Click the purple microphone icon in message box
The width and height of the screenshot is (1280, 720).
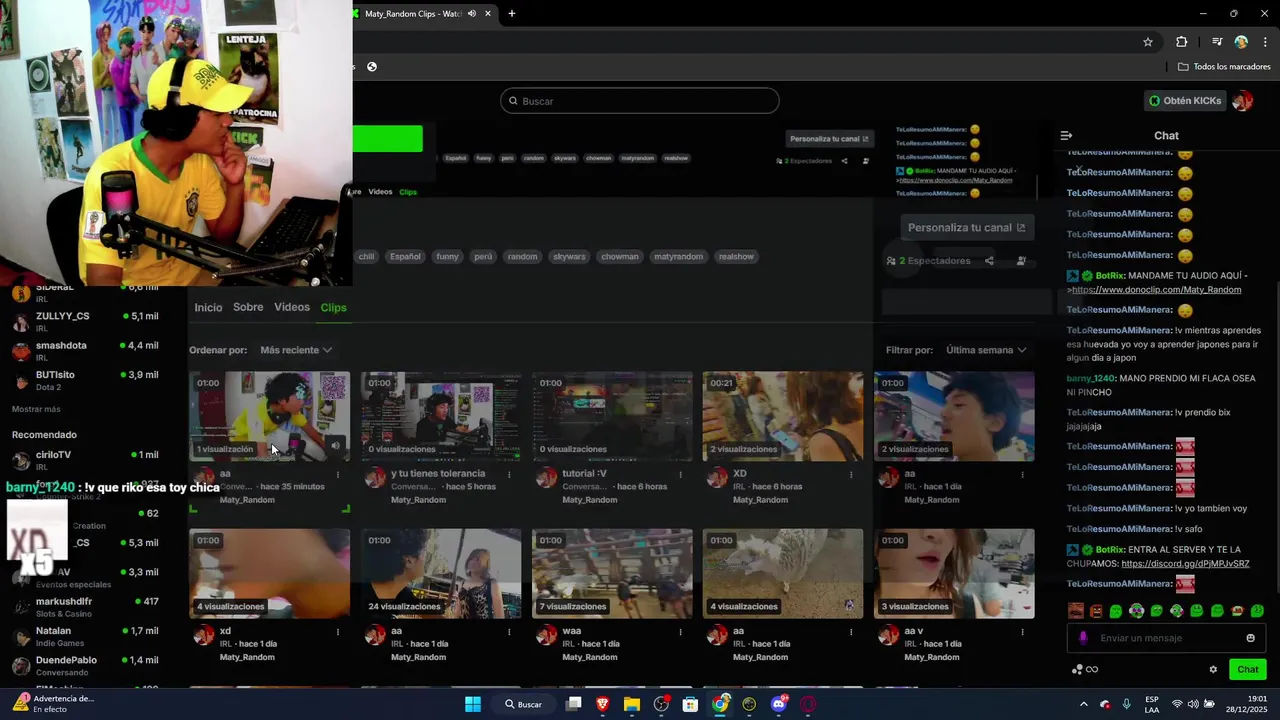(1083, 638)
